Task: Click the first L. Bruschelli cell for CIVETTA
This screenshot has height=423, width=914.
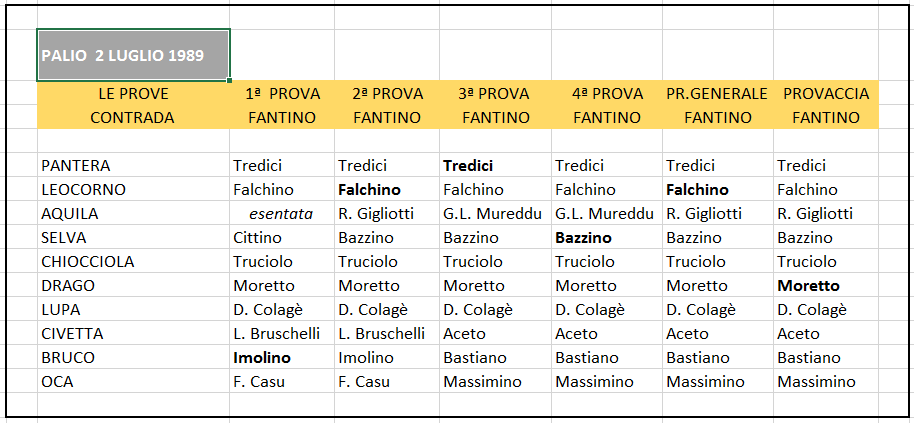Action: (x=282, y=333)
